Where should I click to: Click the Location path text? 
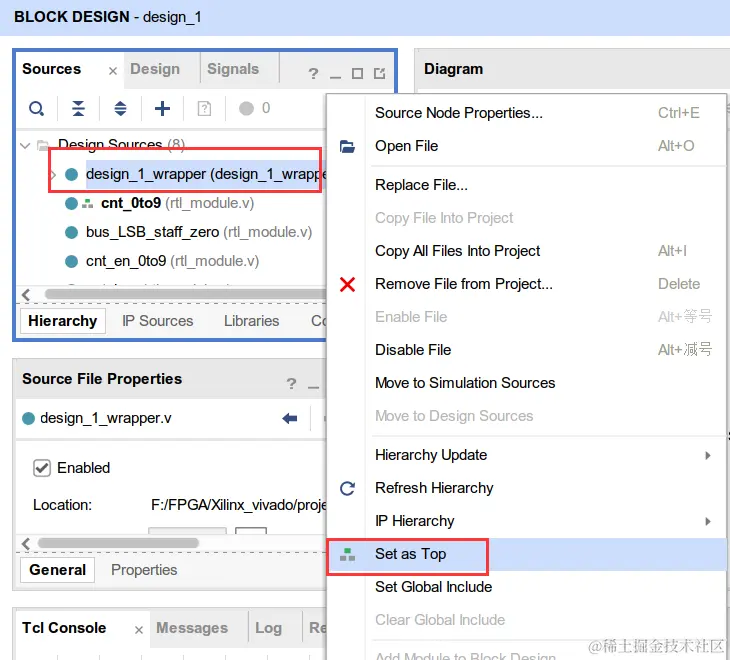click(x=238, y=505)
